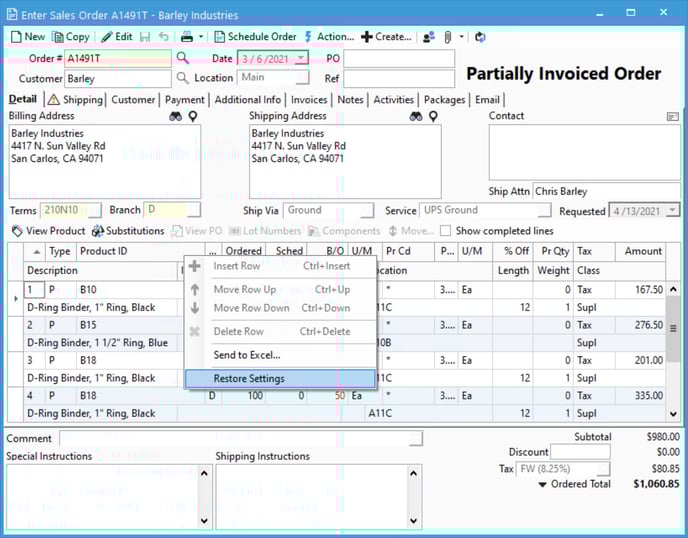Click the refresh icon in toolbar
Screen dimensions: 688x538
coord(480,37)
